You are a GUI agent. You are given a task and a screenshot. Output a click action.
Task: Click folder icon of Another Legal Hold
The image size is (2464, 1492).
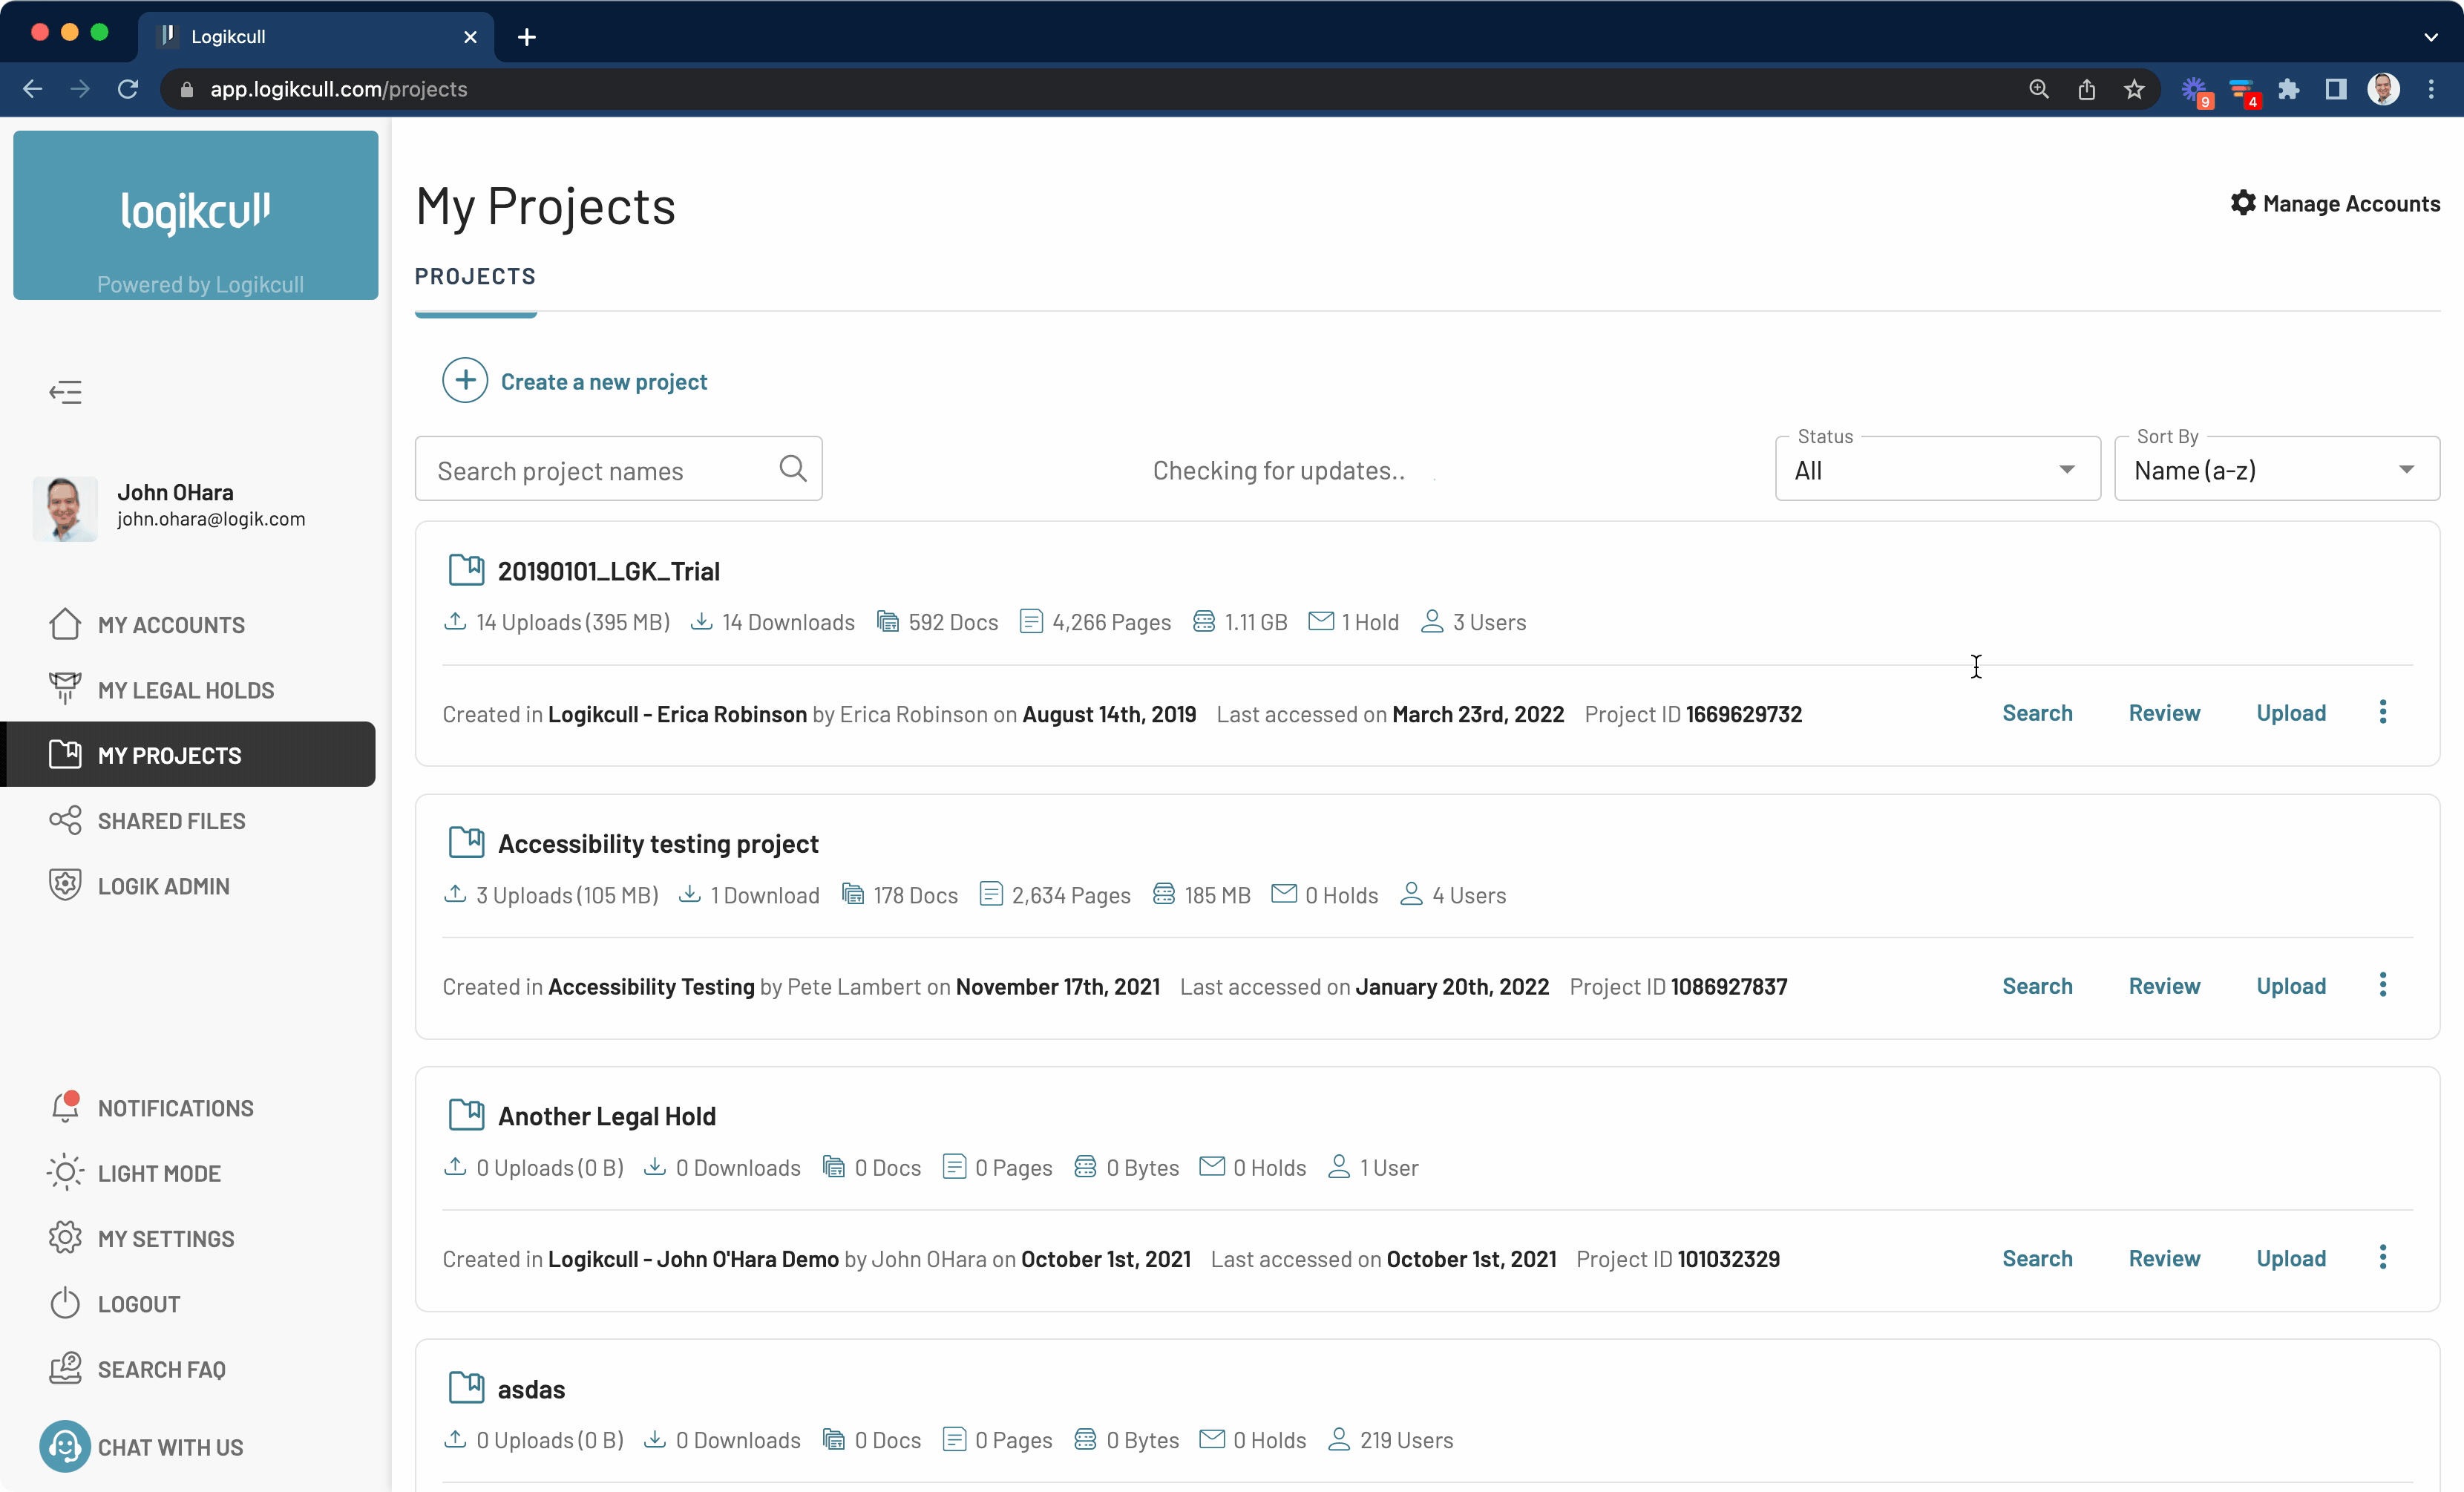(x=466, y=1115)
